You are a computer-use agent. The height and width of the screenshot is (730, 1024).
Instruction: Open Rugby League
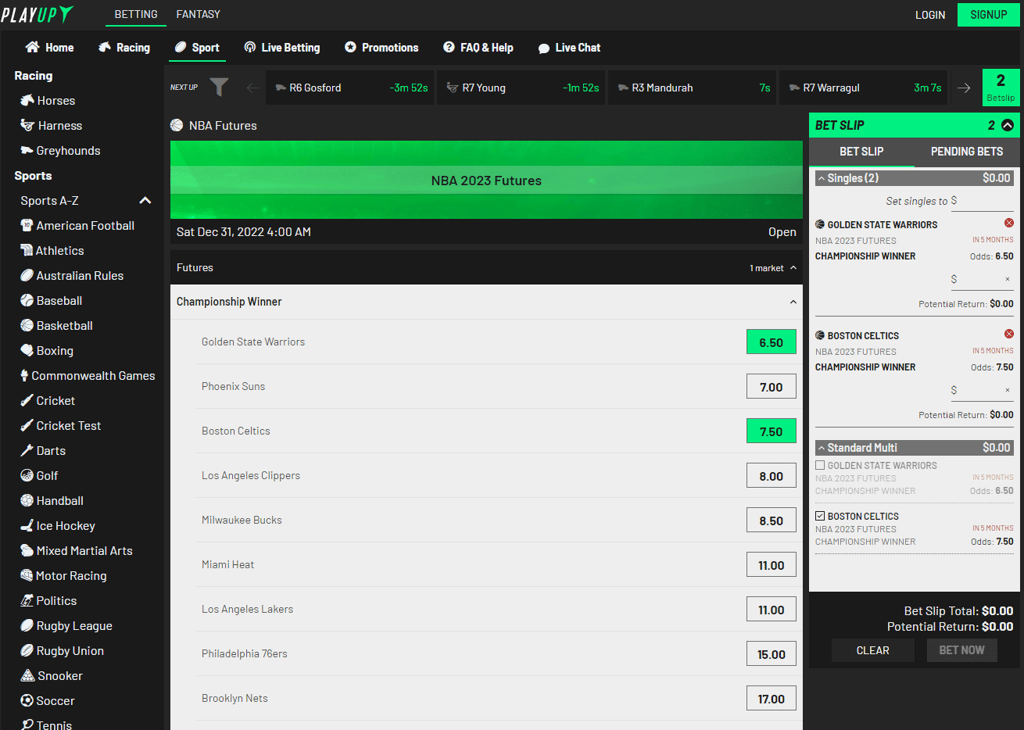tap(66, 626)
